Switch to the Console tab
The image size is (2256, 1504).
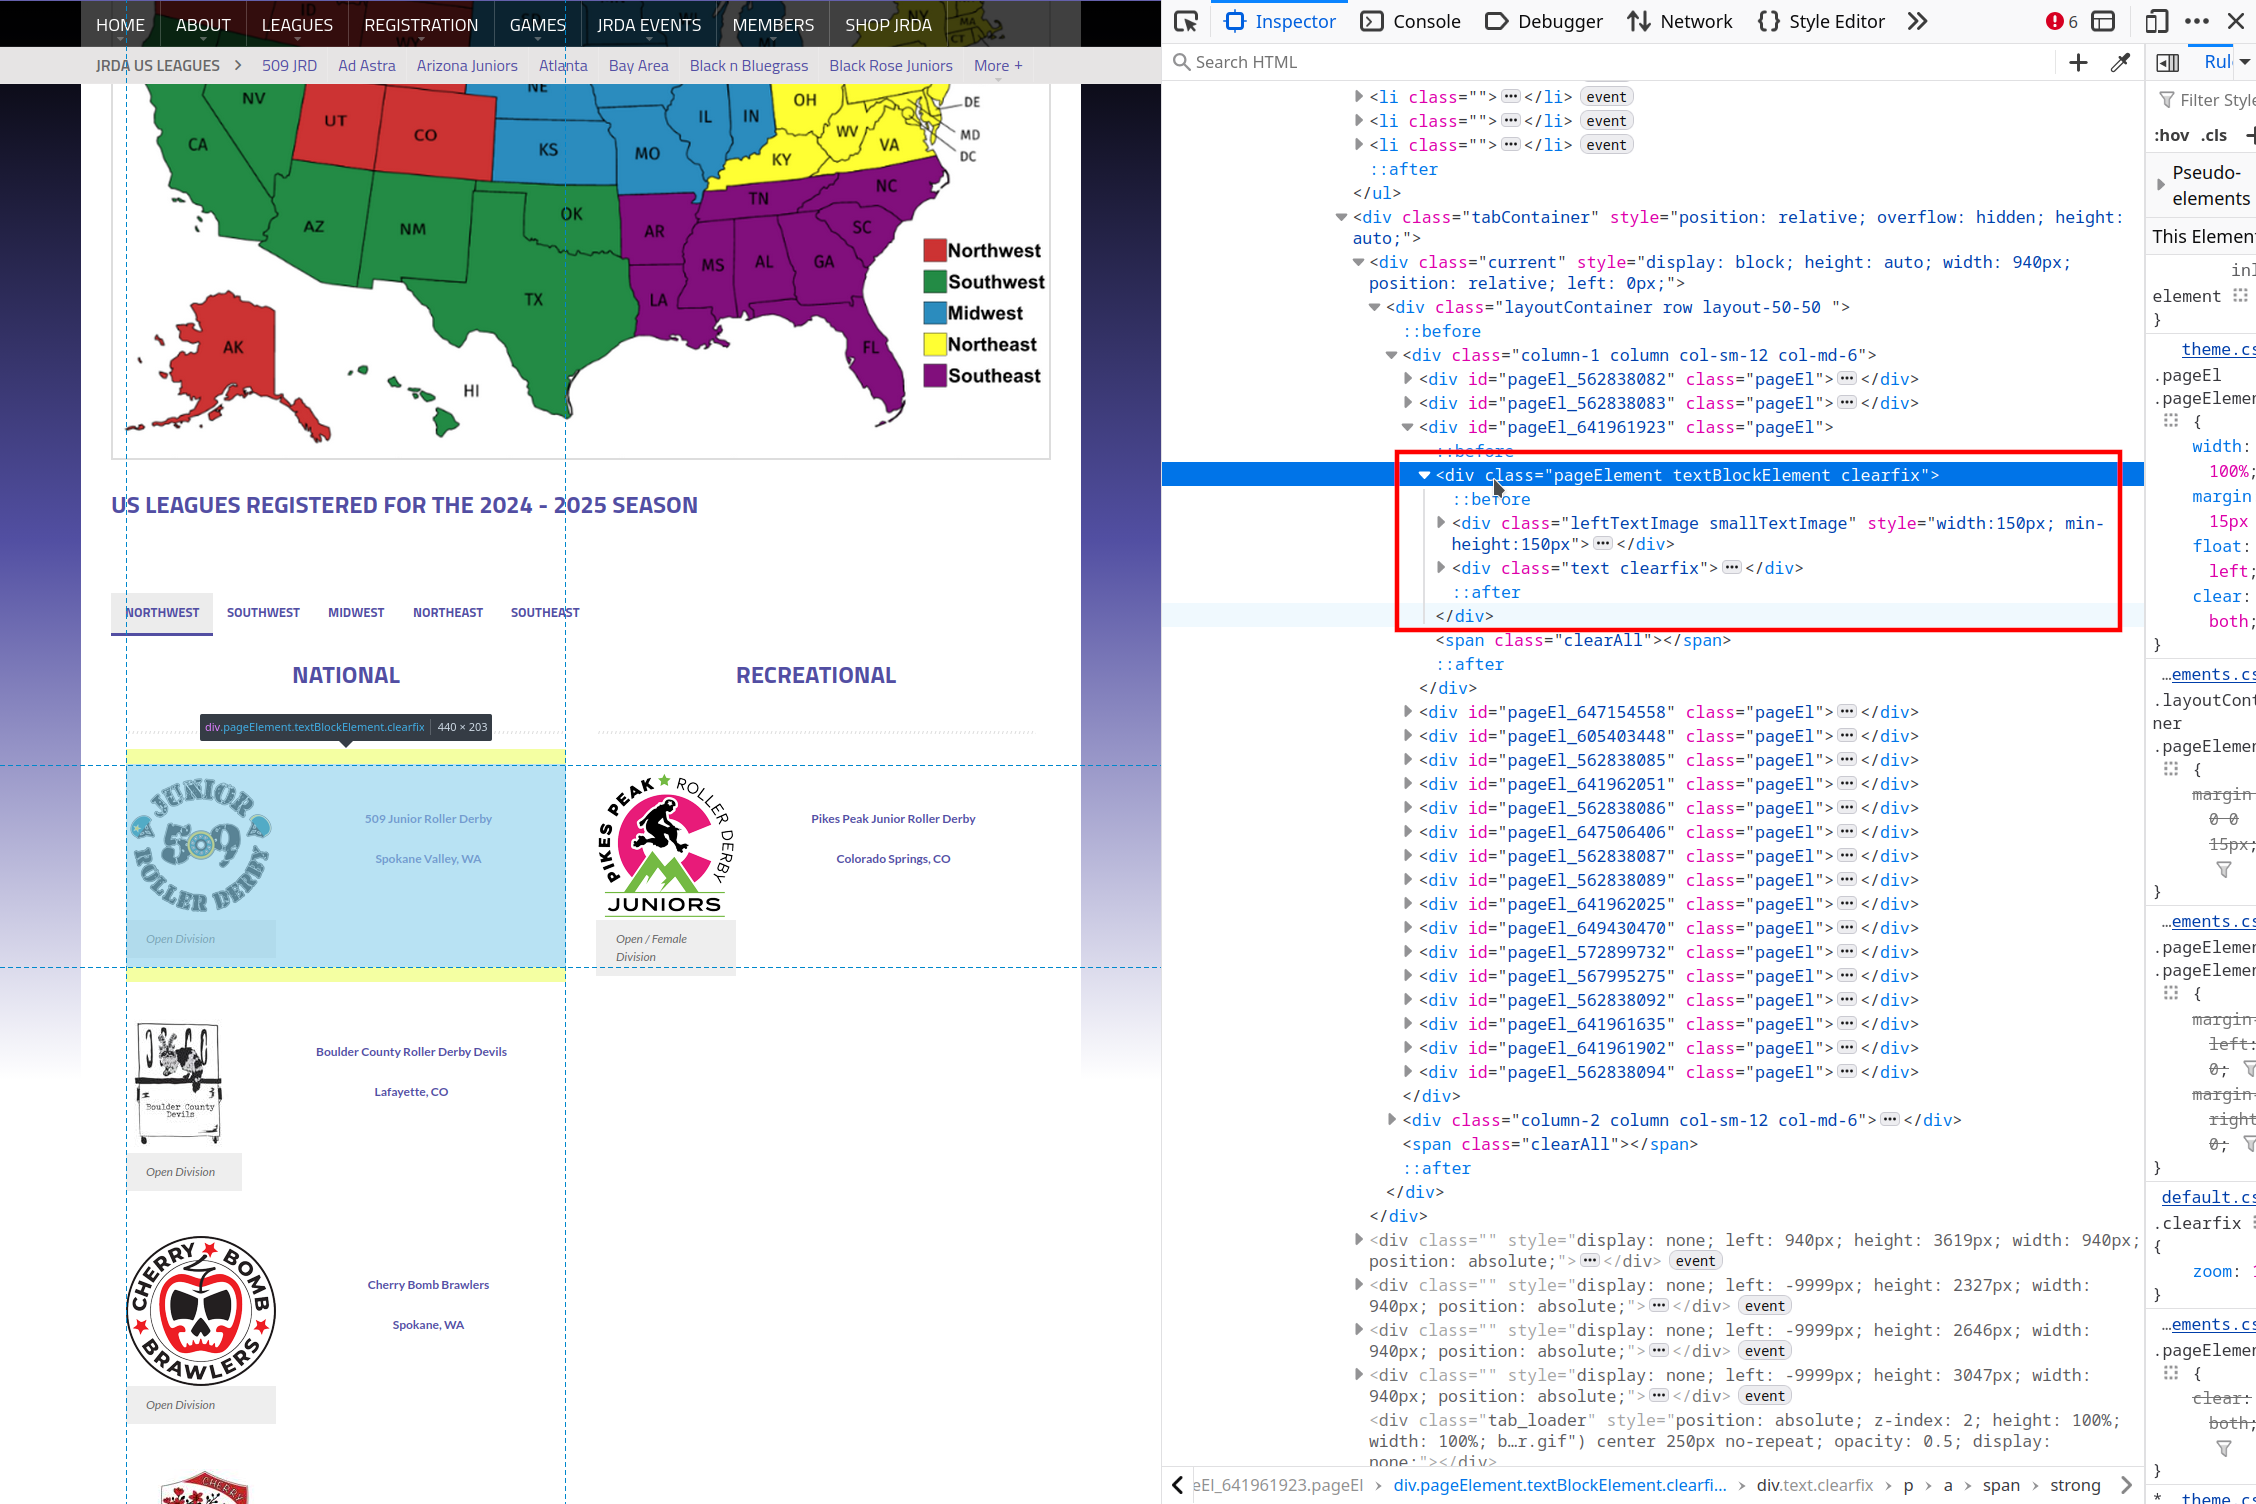coord(1411,22)
